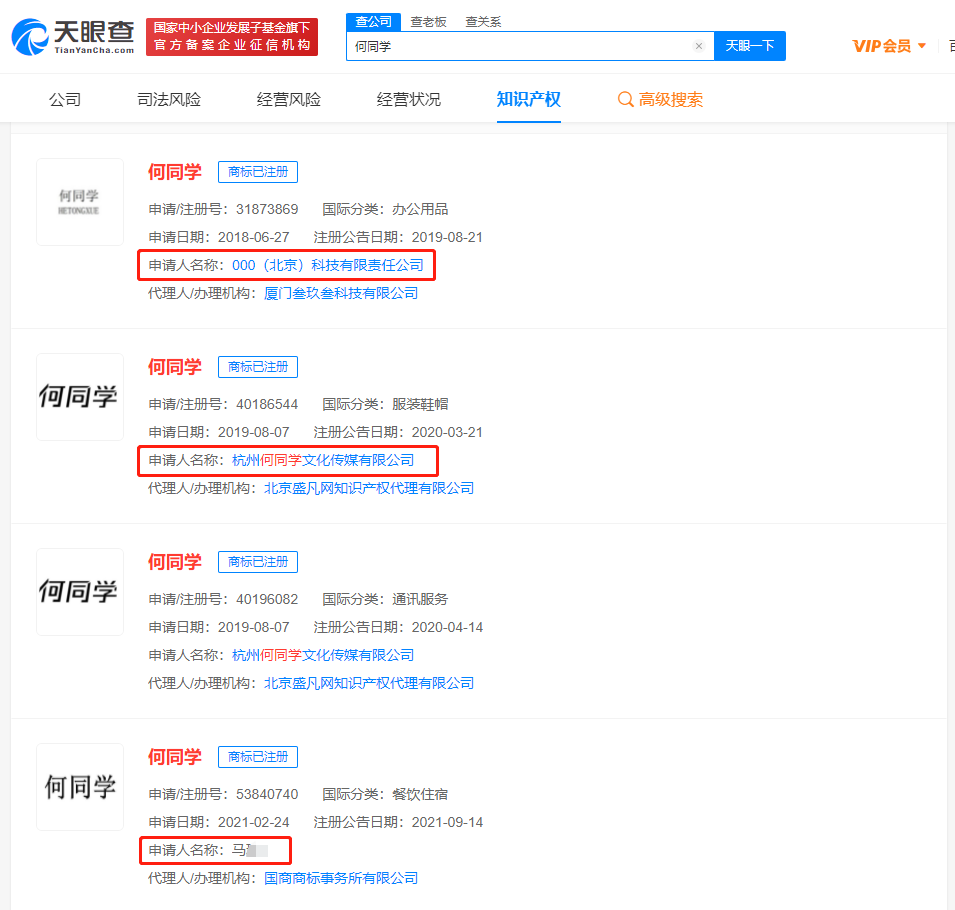Viewport: 955px width, 910px height.
Task: Click 商标已注册 badge on the 服装鞋帽 entry
Action: tap(258, 367)
